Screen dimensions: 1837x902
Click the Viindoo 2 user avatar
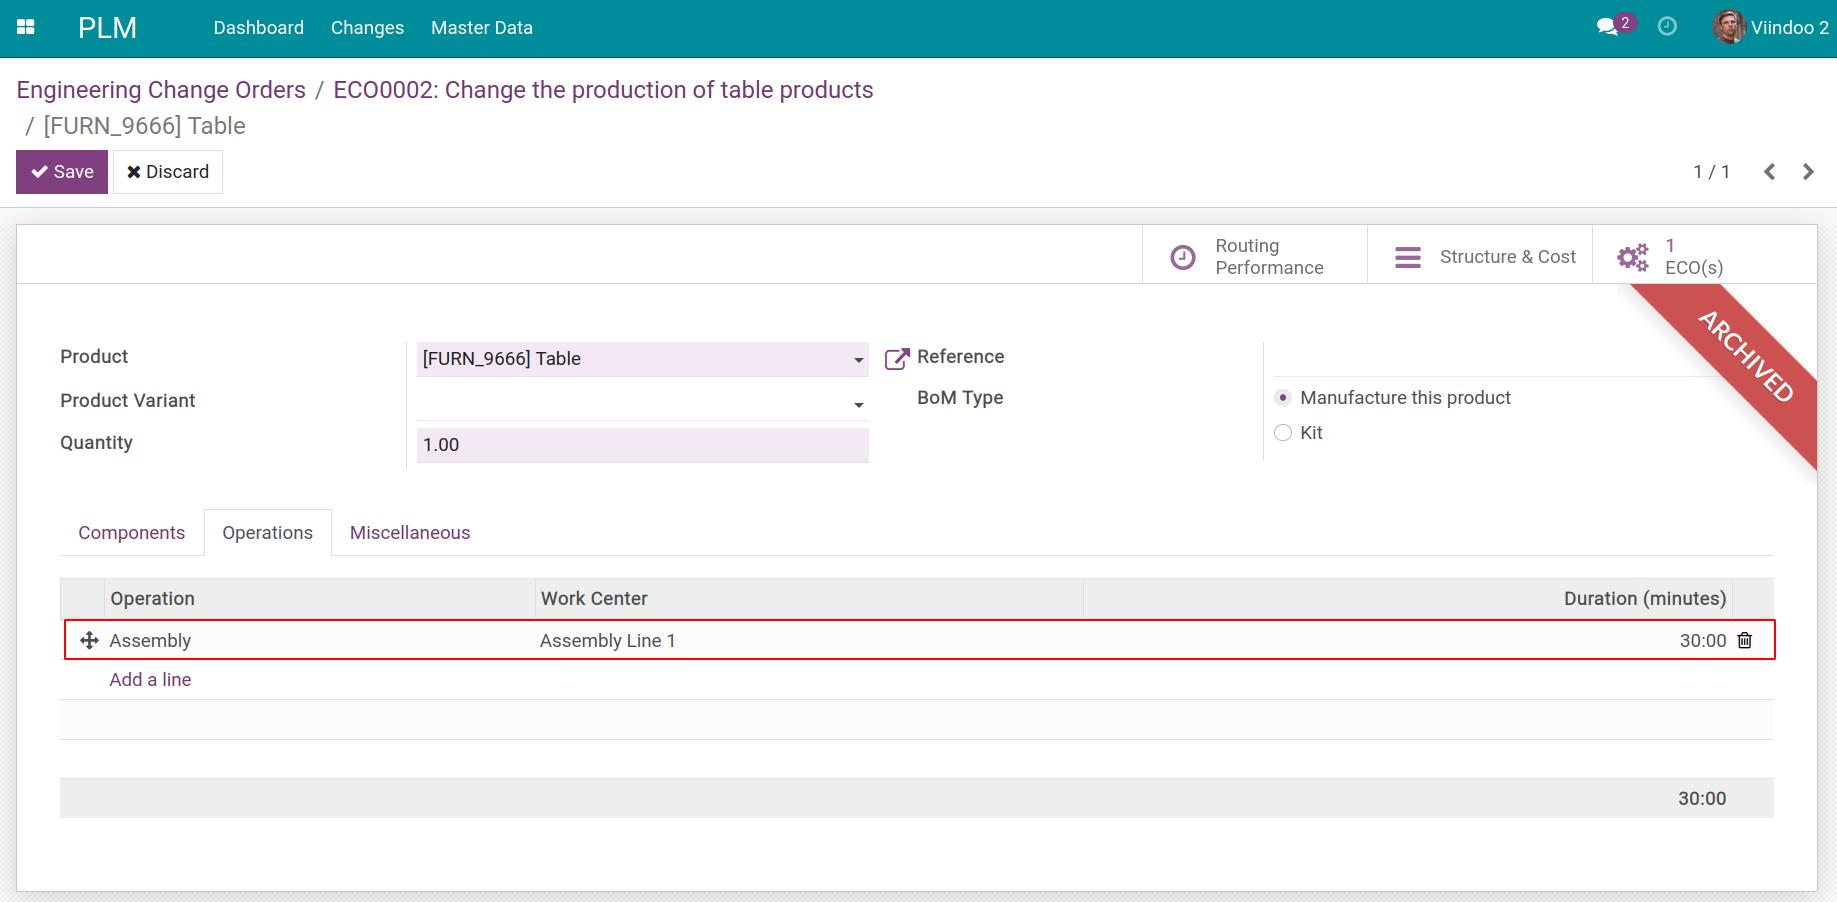1727,27
